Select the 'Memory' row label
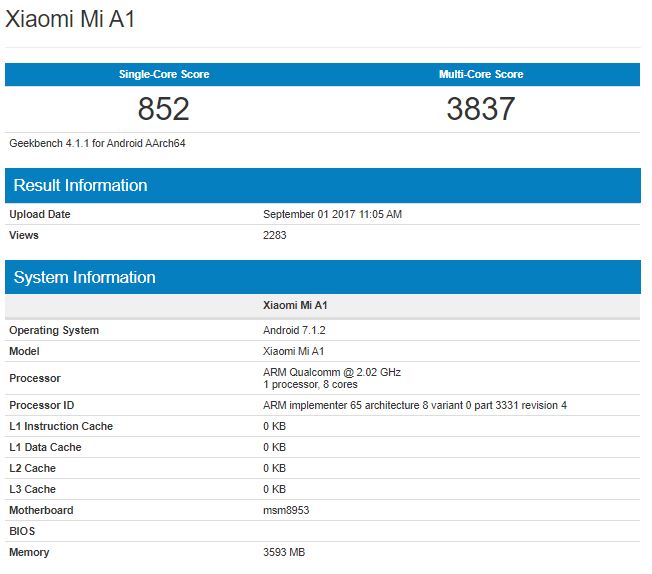Screen dimensions: 652x574 point(29,552)
